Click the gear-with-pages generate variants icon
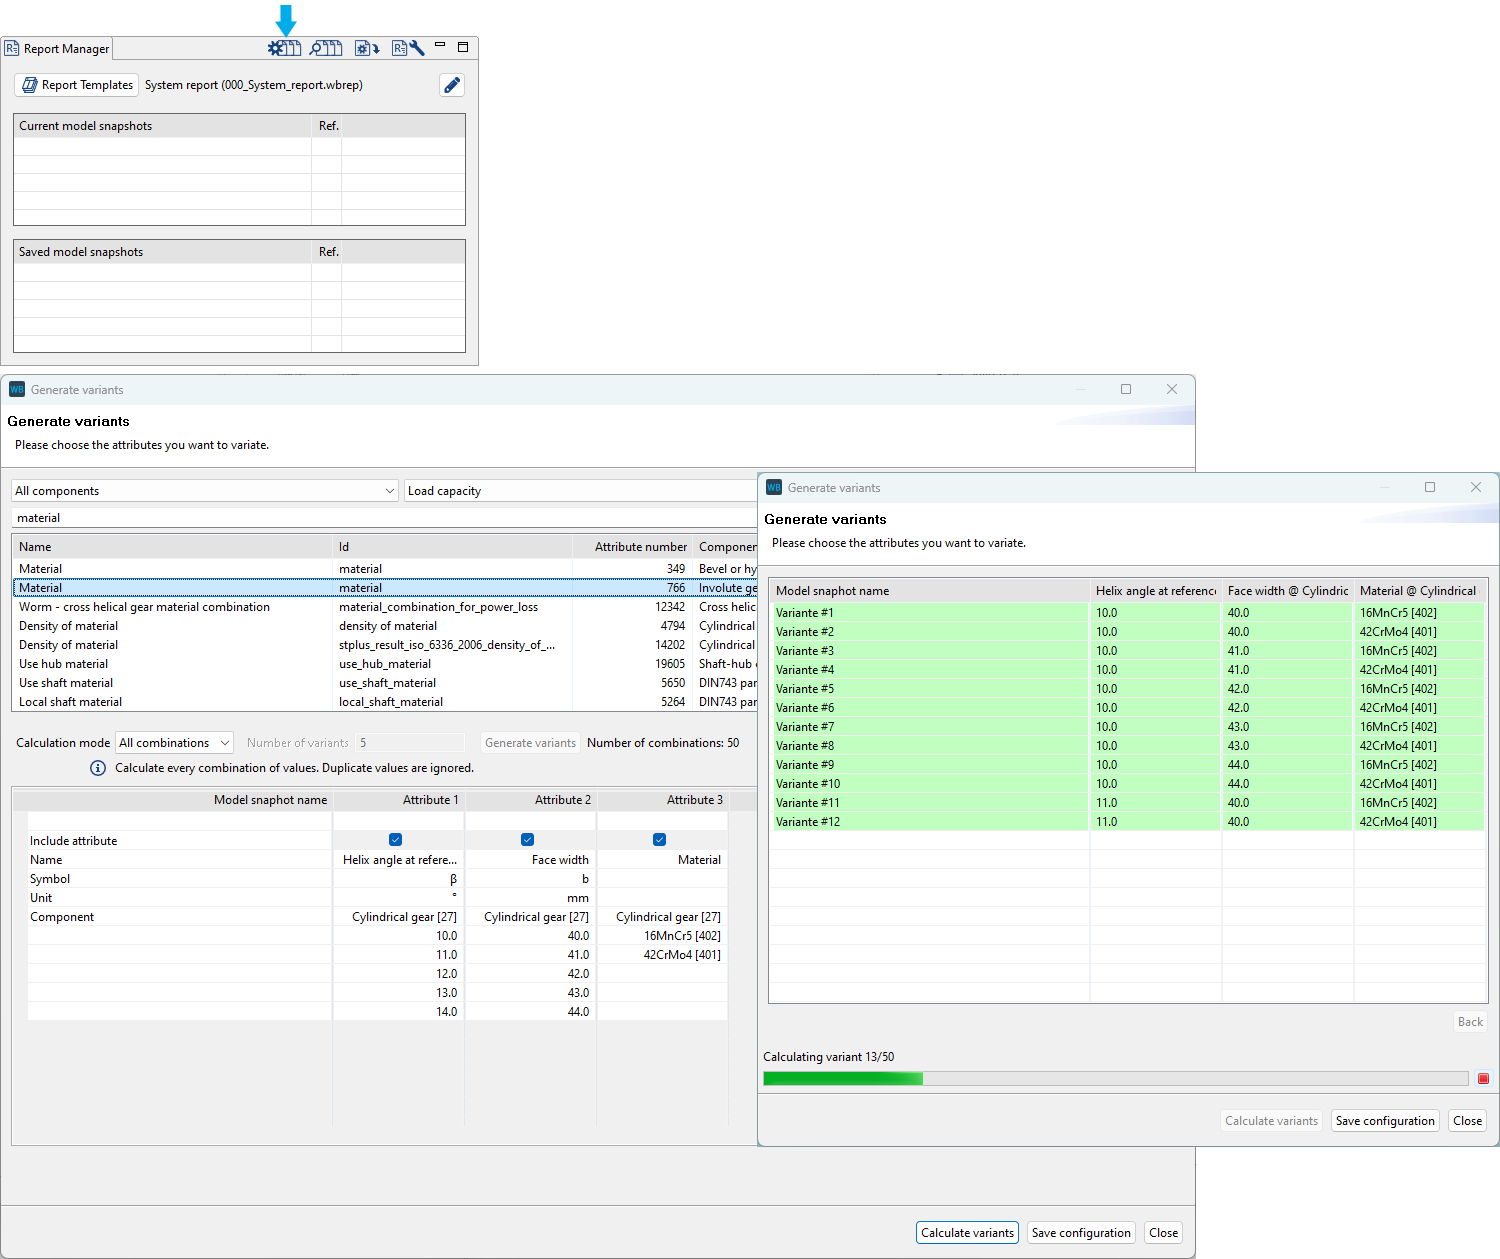The width and height of the screenshot is (1500, 1259). click(284, 48)
